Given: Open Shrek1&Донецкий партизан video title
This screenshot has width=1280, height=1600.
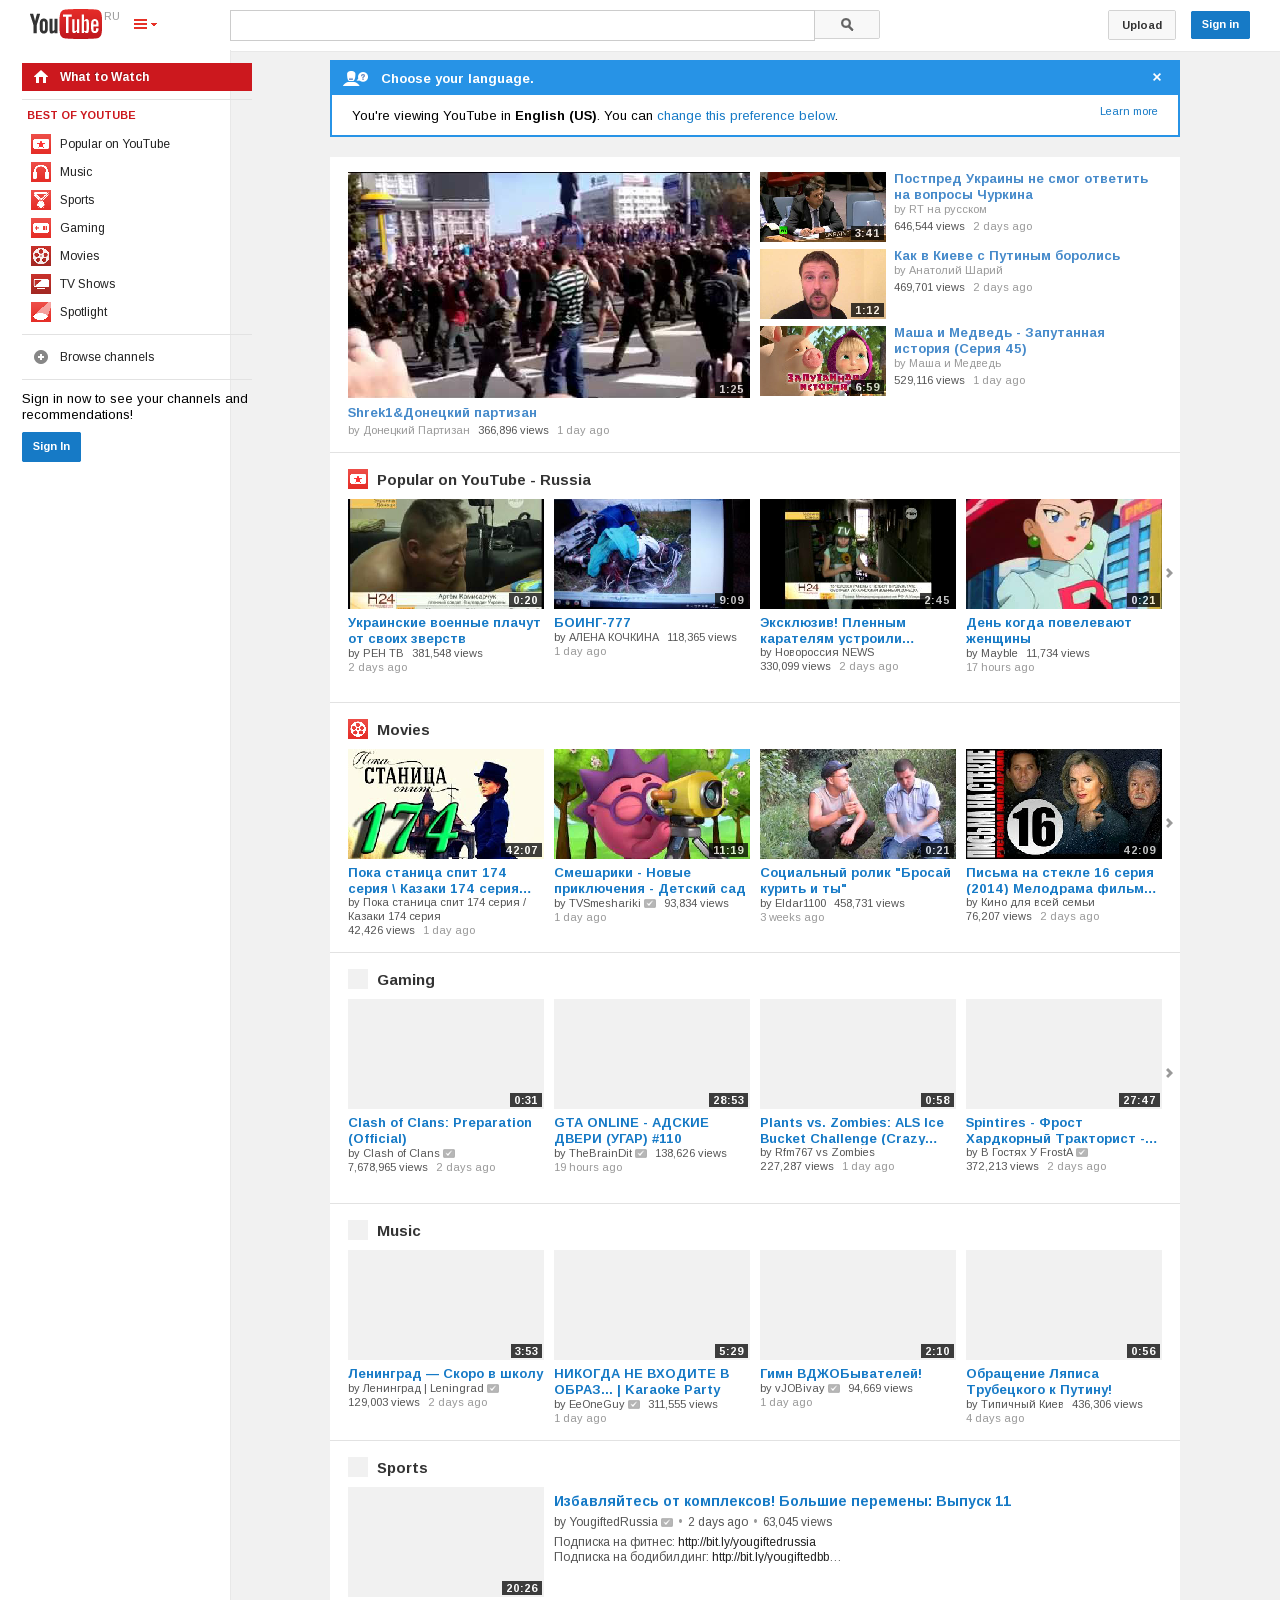Looking at the screenshot, I should click(442, 413).
